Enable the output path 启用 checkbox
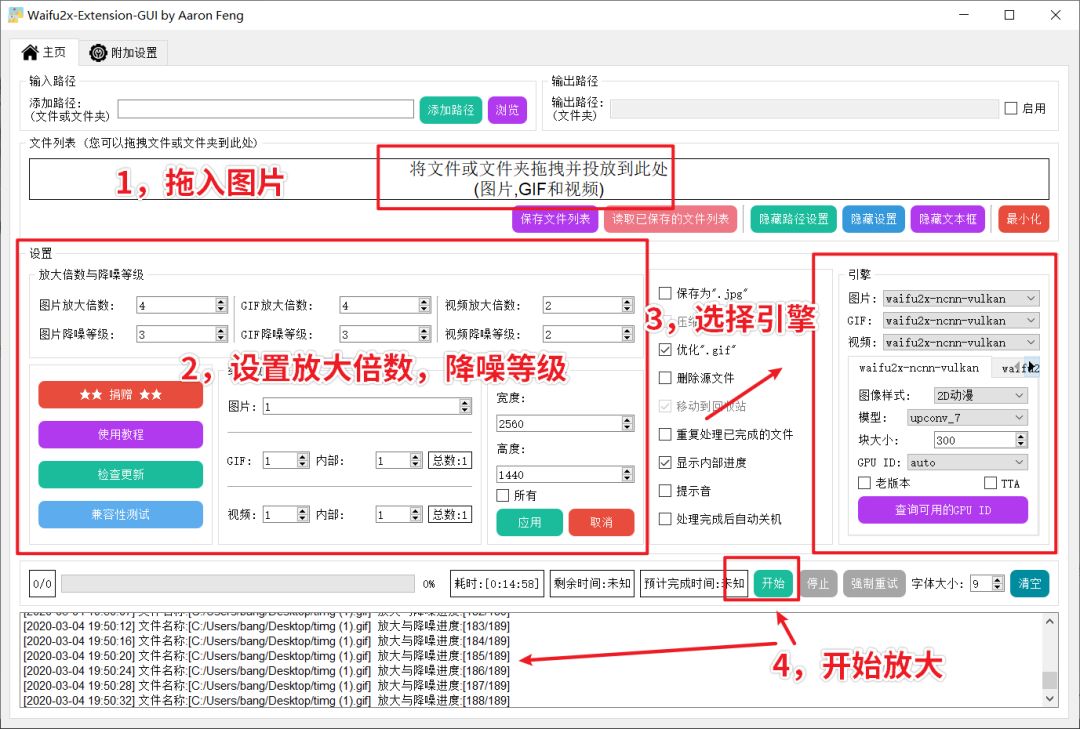The width and height of the screenshot is (1080, 729). click(x=1010, y=108)
